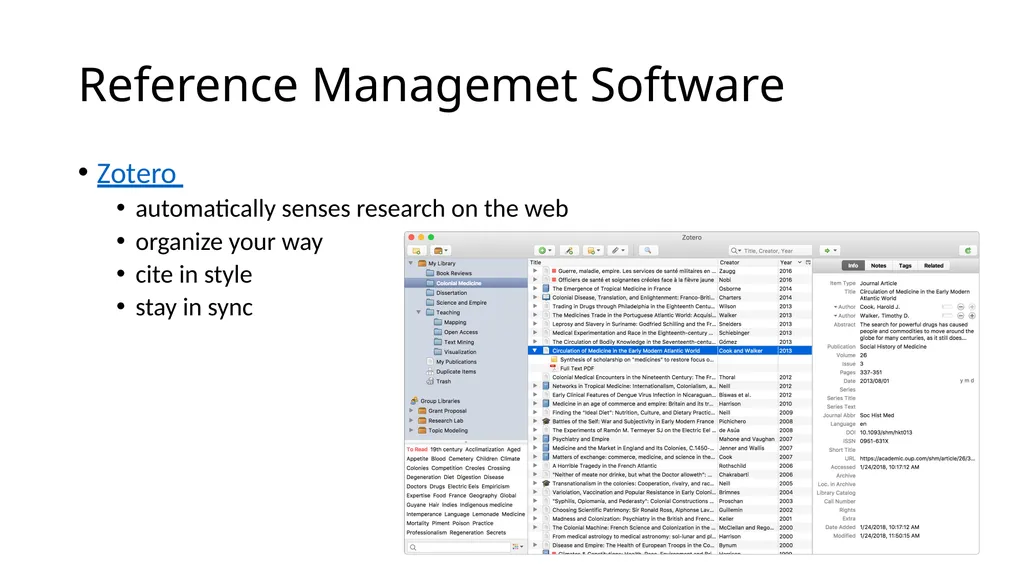Click the URL field label
Screen dimensions: 1024x575
[850, 459]
